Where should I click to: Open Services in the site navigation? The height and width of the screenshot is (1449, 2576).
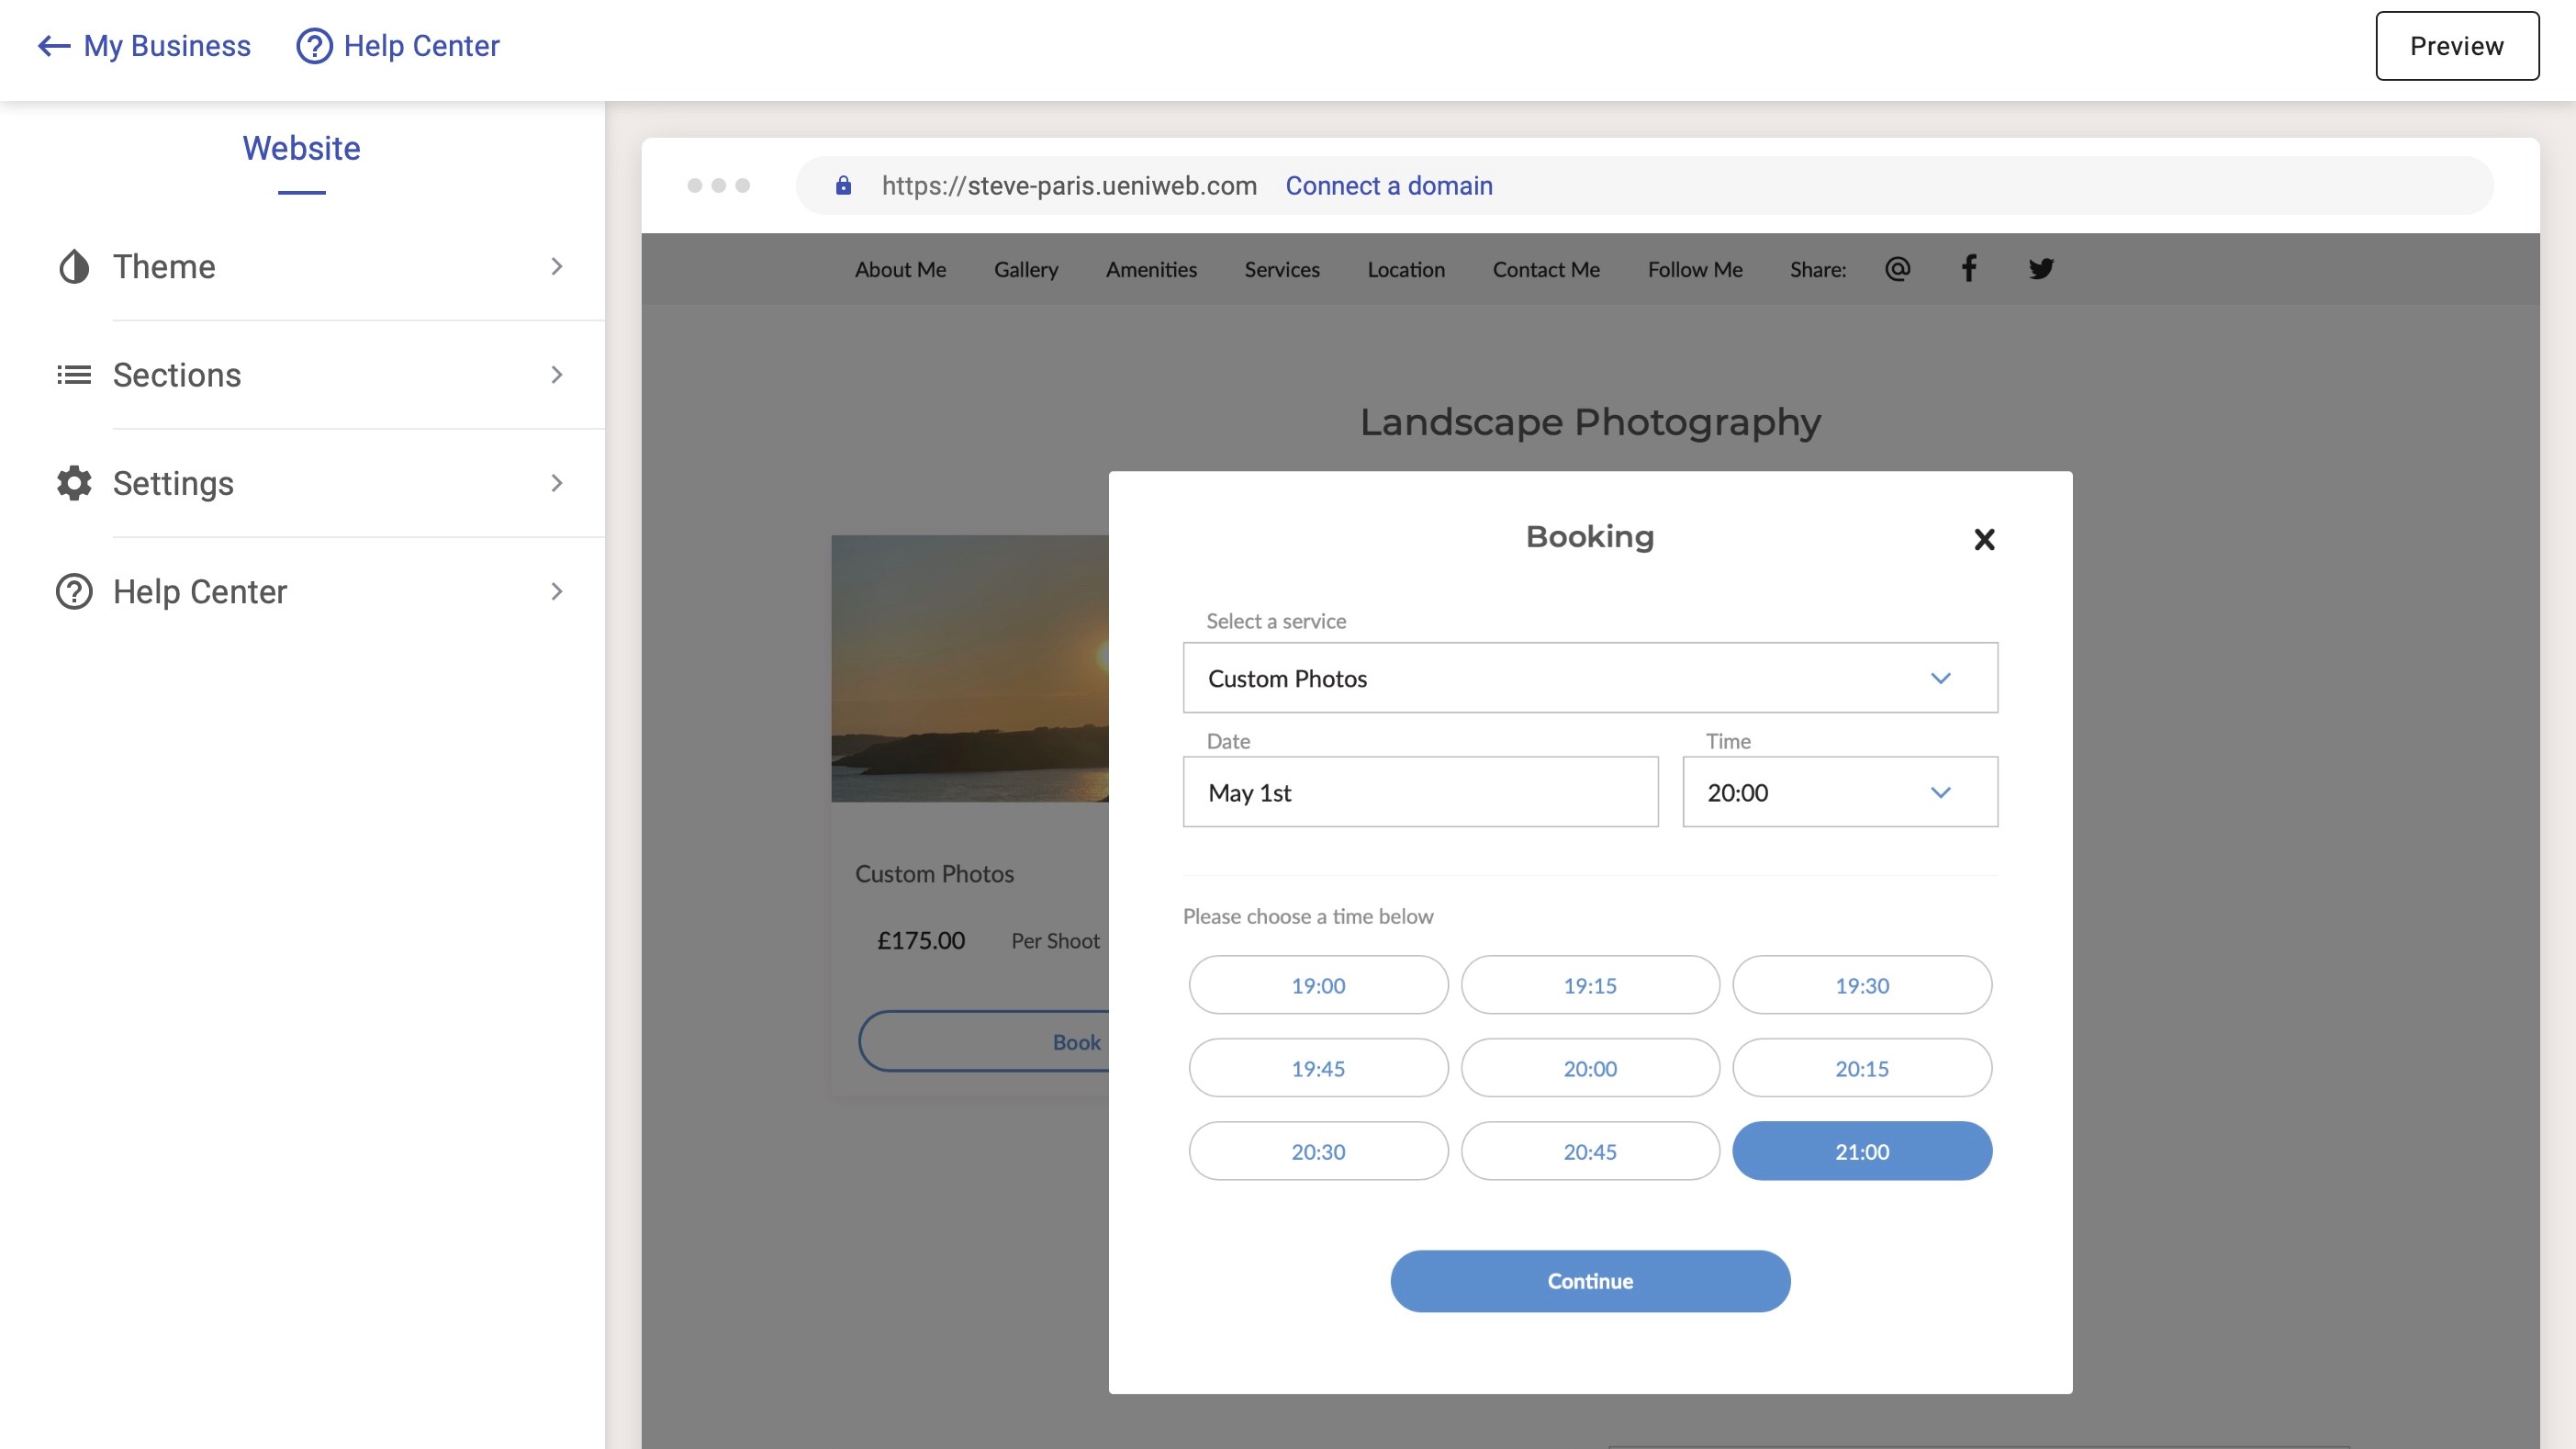click(x=1281, y=269)
